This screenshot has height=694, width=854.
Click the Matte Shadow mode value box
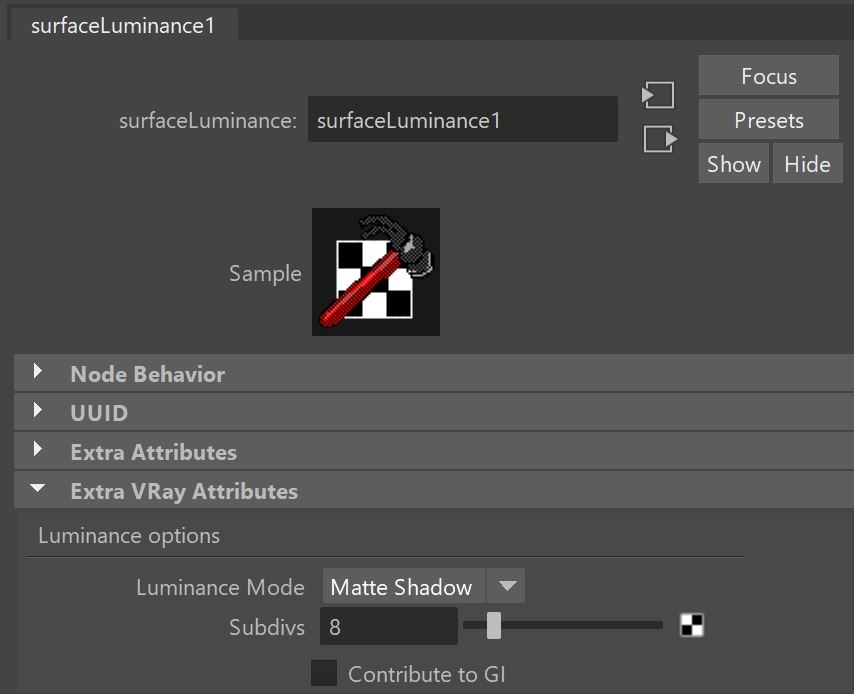pos(404,586)
